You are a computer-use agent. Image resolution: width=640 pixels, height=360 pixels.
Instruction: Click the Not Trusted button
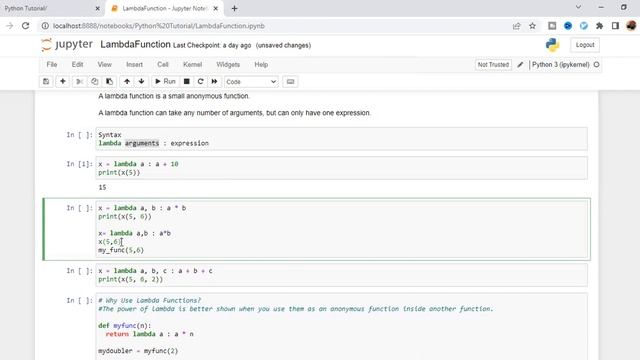(x=493, y=64)
